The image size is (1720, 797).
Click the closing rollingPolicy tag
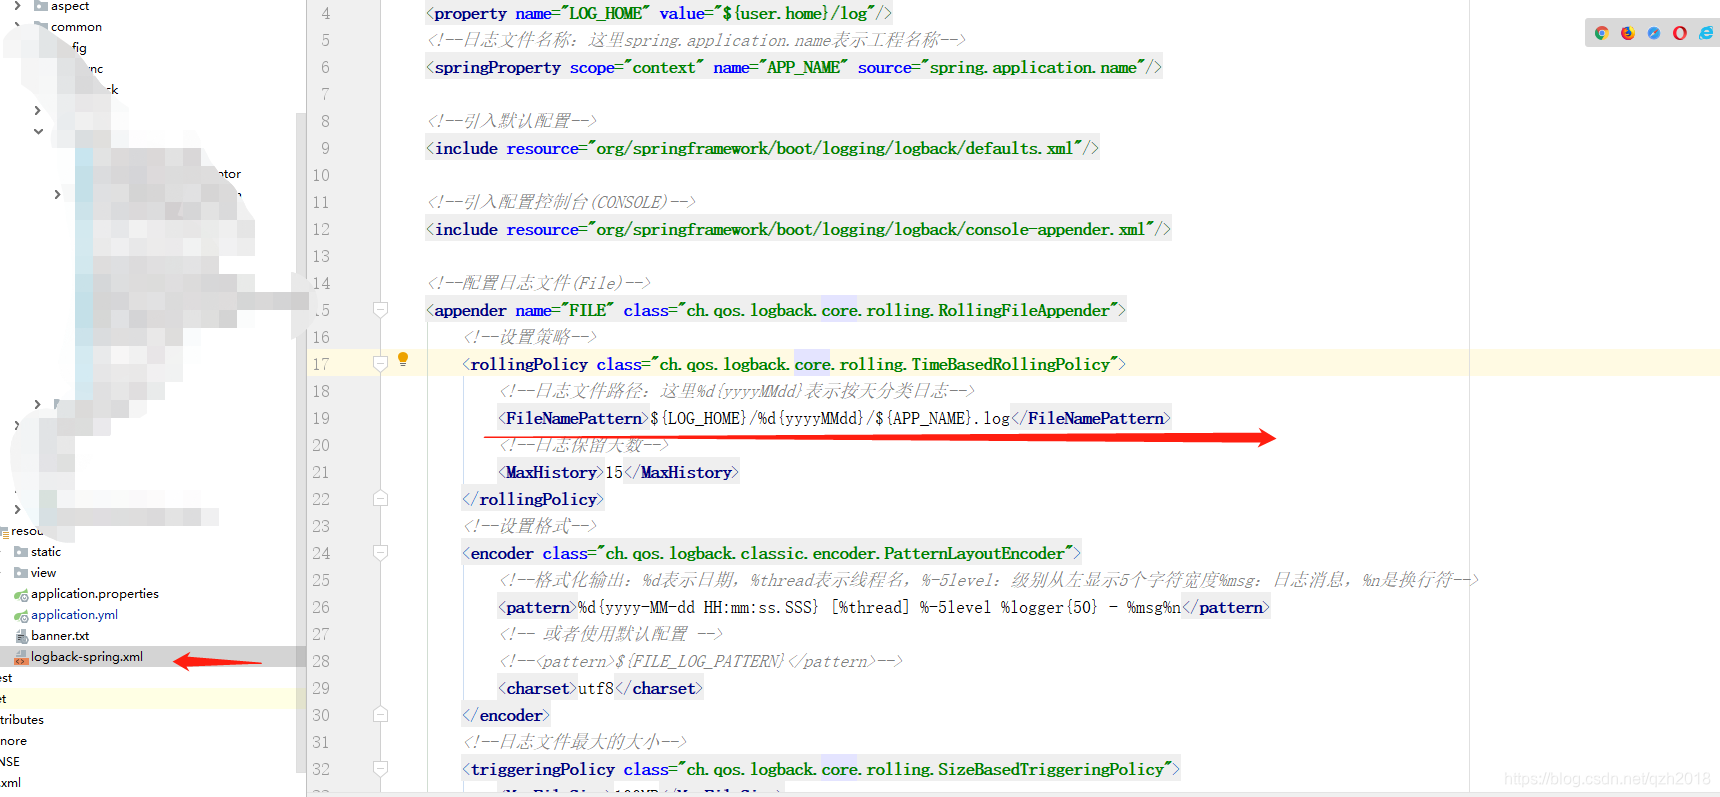tap(533, 499)
